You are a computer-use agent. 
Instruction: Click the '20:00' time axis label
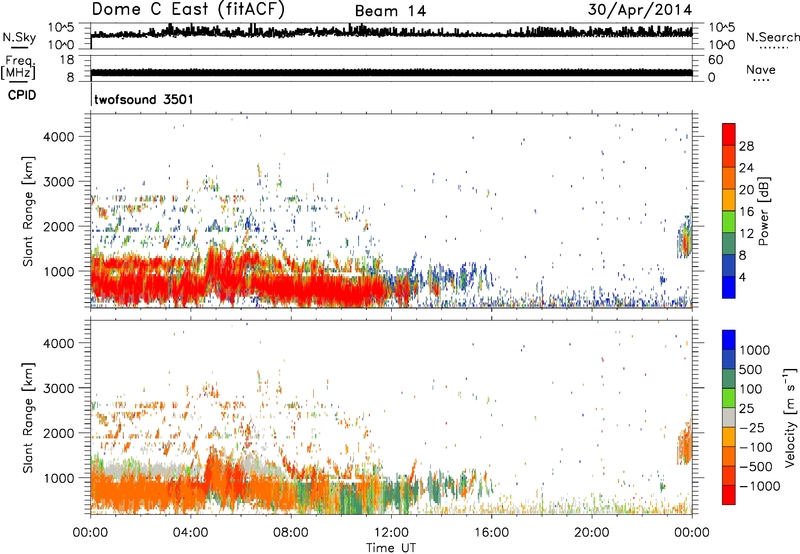tap(592, 533)
